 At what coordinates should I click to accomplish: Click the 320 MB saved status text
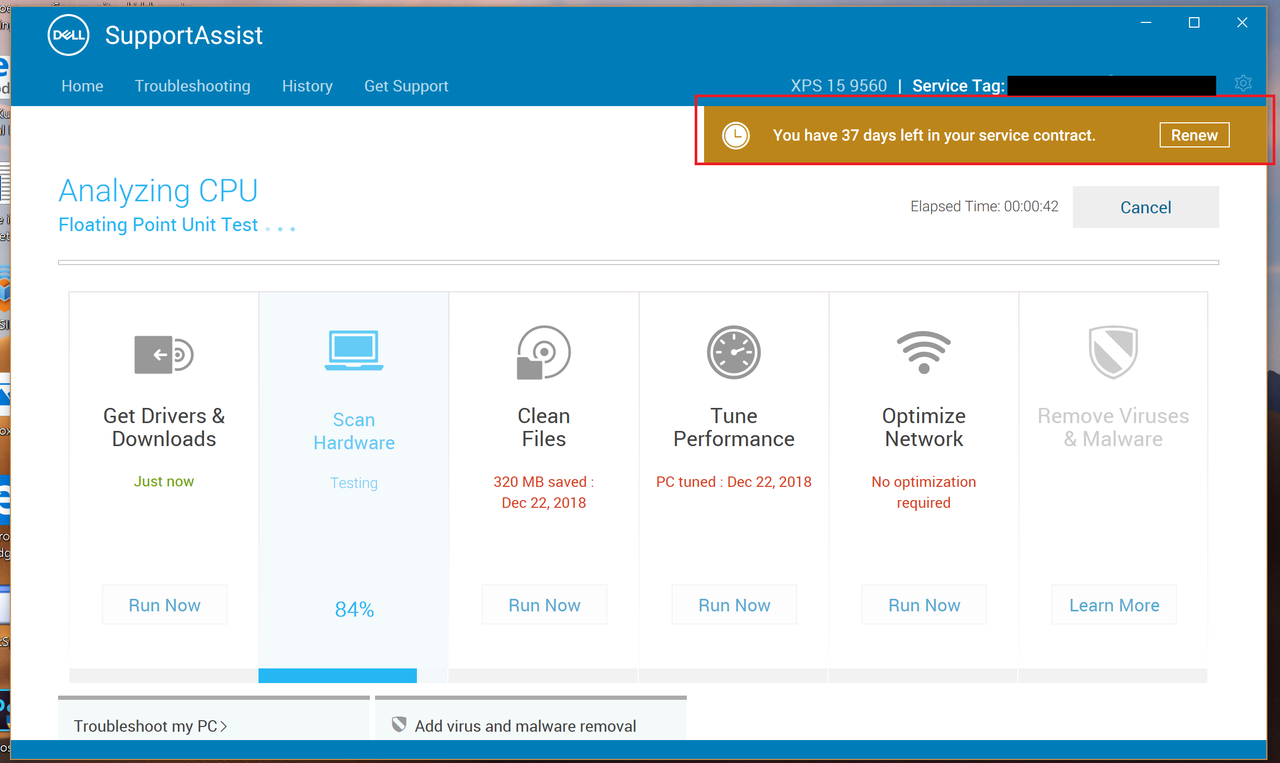pyautogui.click(x=544, y=492)
